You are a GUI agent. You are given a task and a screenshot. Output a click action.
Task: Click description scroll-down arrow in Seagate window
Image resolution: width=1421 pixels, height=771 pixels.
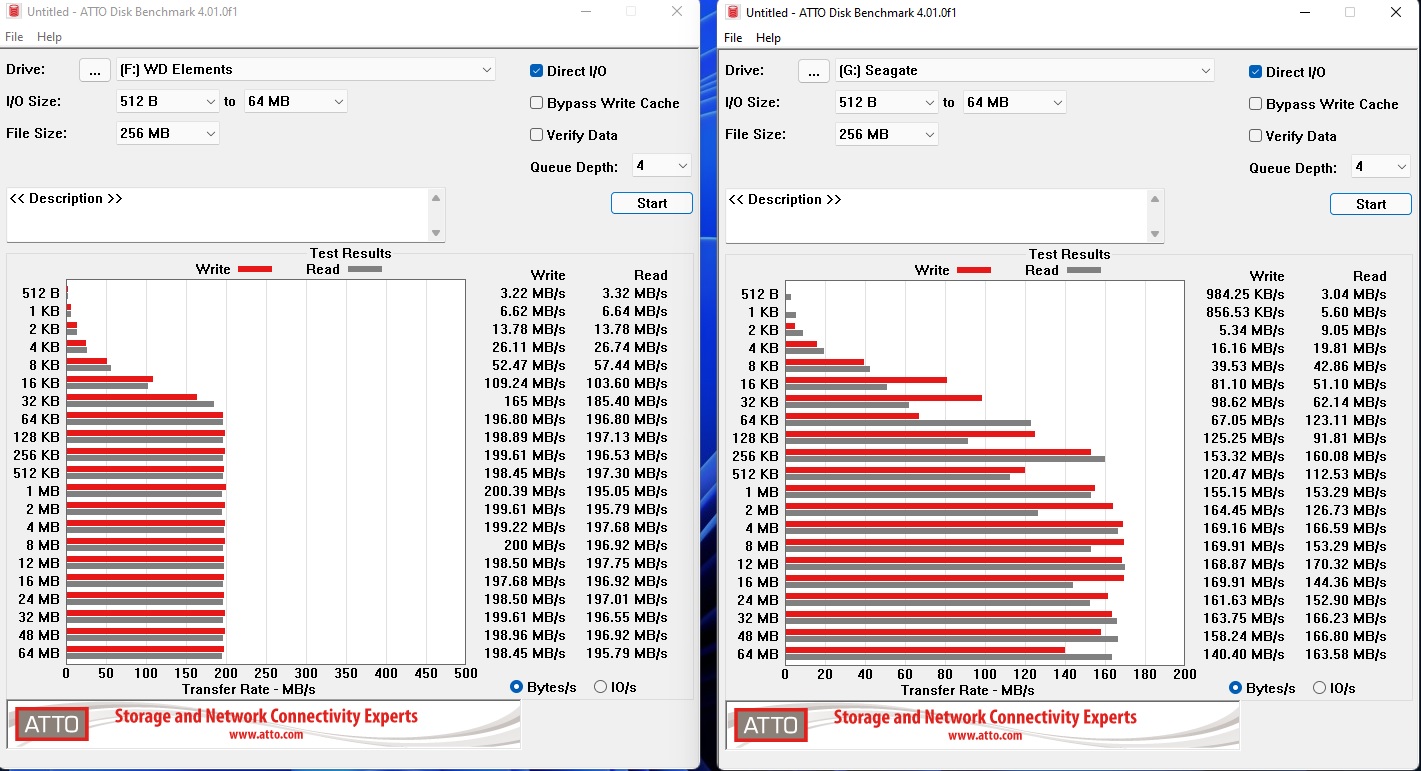click(1155, 234)
